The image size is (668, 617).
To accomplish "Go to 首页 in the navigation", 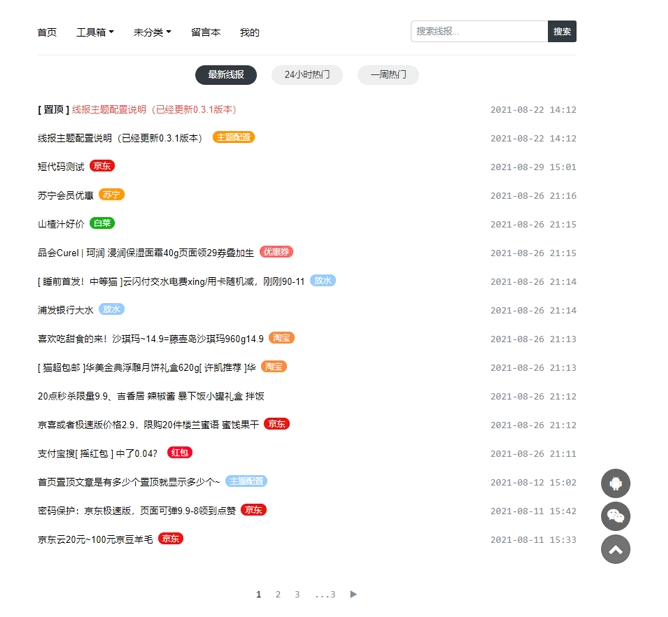I will (x=47, y=32).
